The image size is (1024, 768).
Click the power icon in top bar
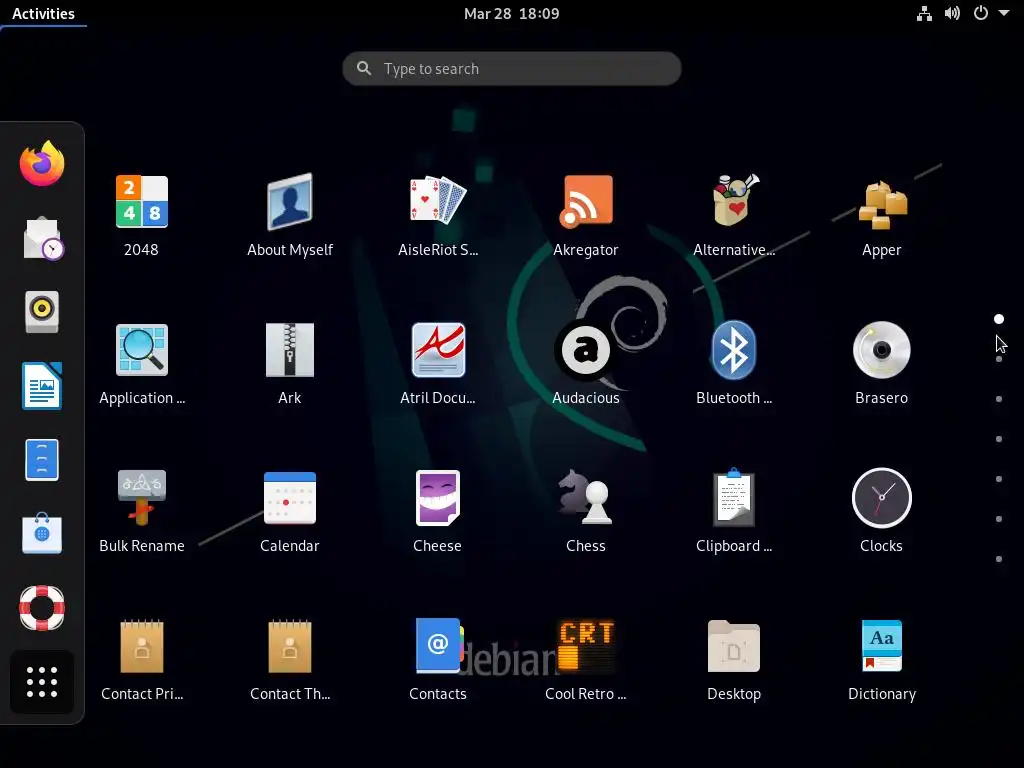[x=980, y=13]
